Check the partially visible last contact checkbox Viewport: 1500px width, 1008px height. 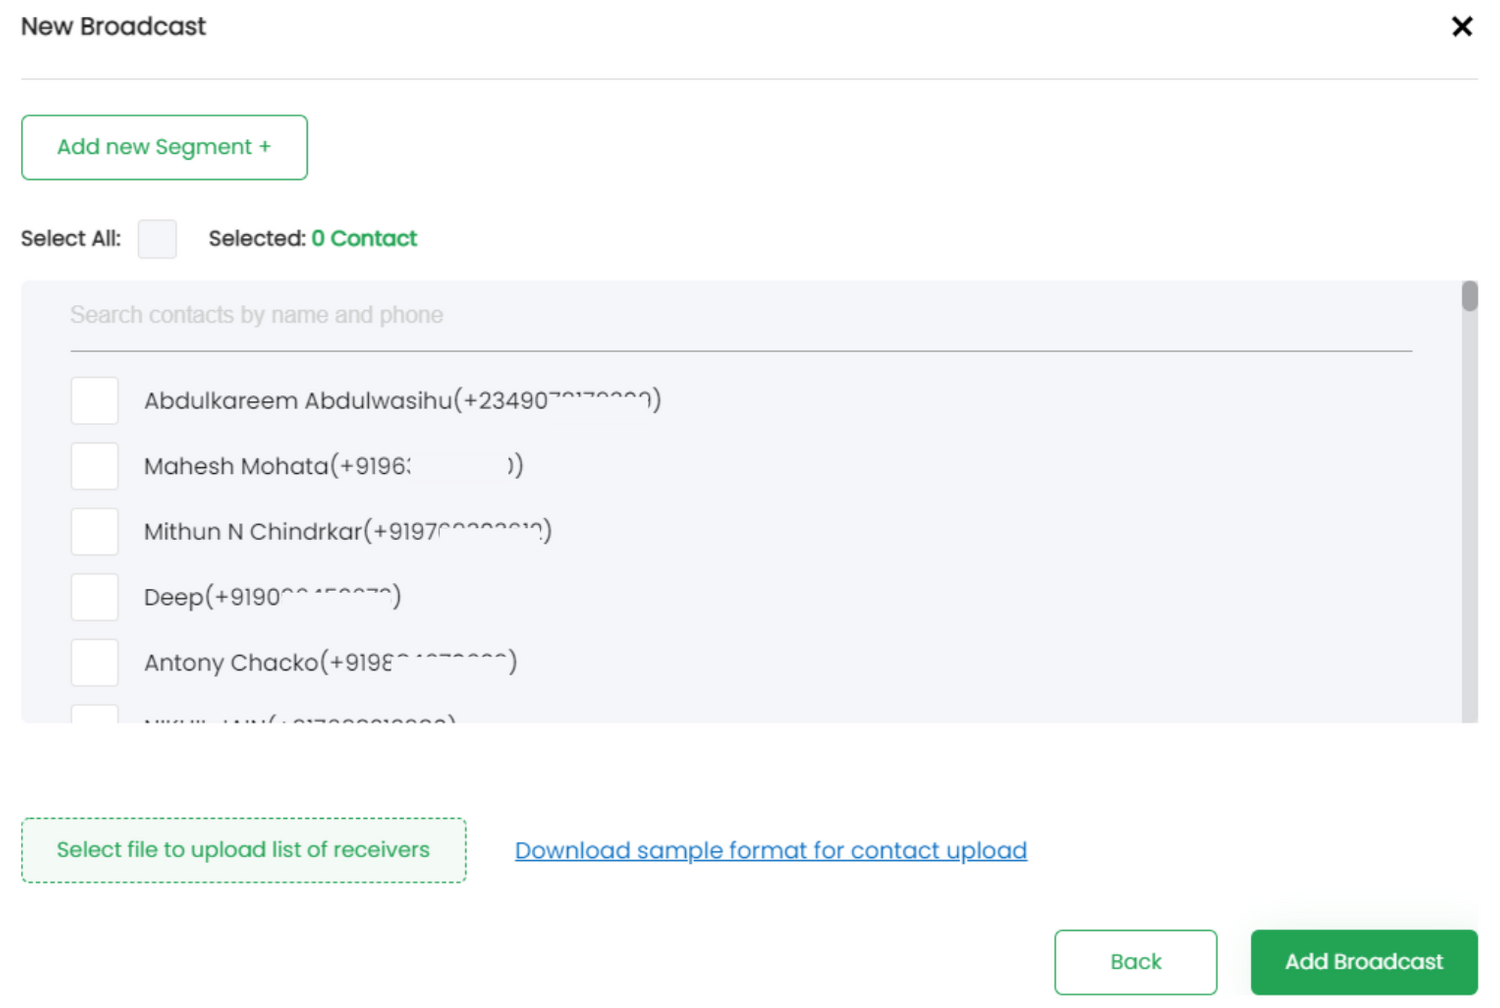[95, 714]
